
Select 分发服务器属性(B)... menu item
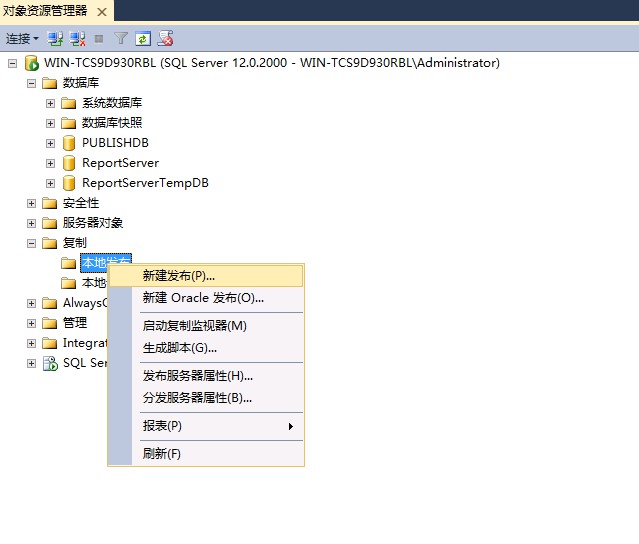coord(197,397)
